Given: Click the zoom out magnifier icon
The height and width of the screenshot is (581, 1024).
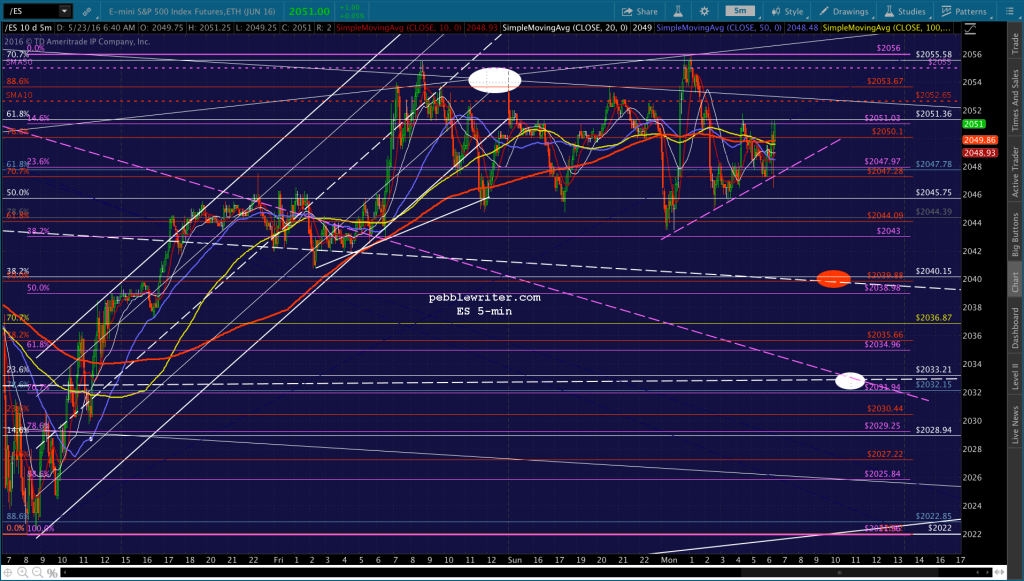Looking at the screenshot, I should point(37,573).
